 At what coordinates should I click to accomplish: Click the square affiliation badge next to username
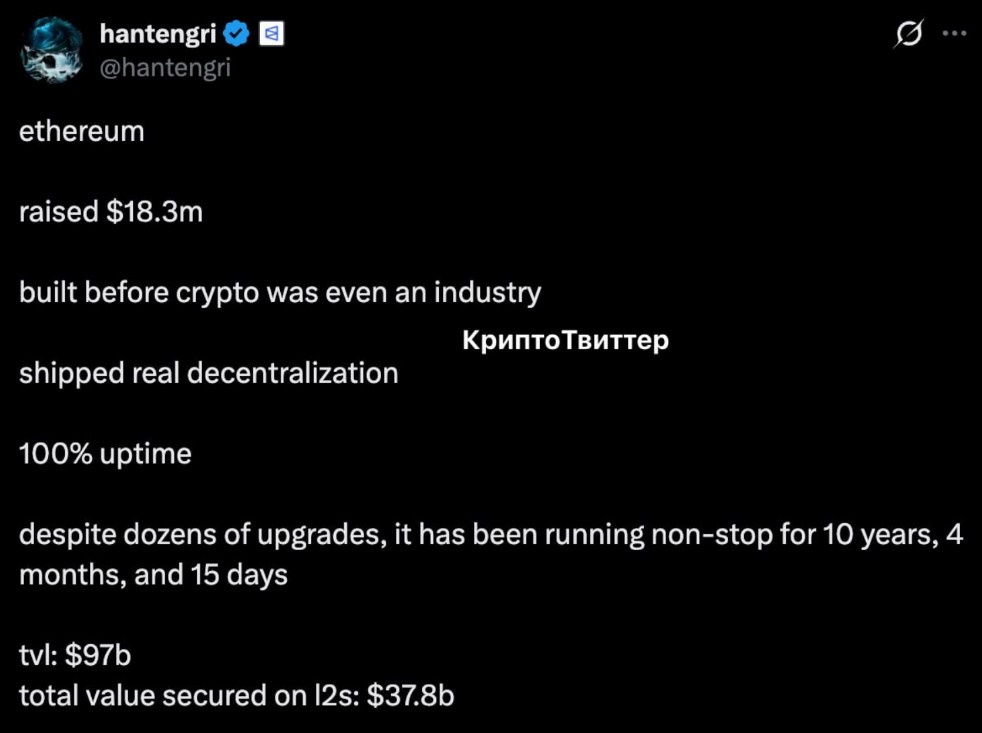(x=270, y=31)
